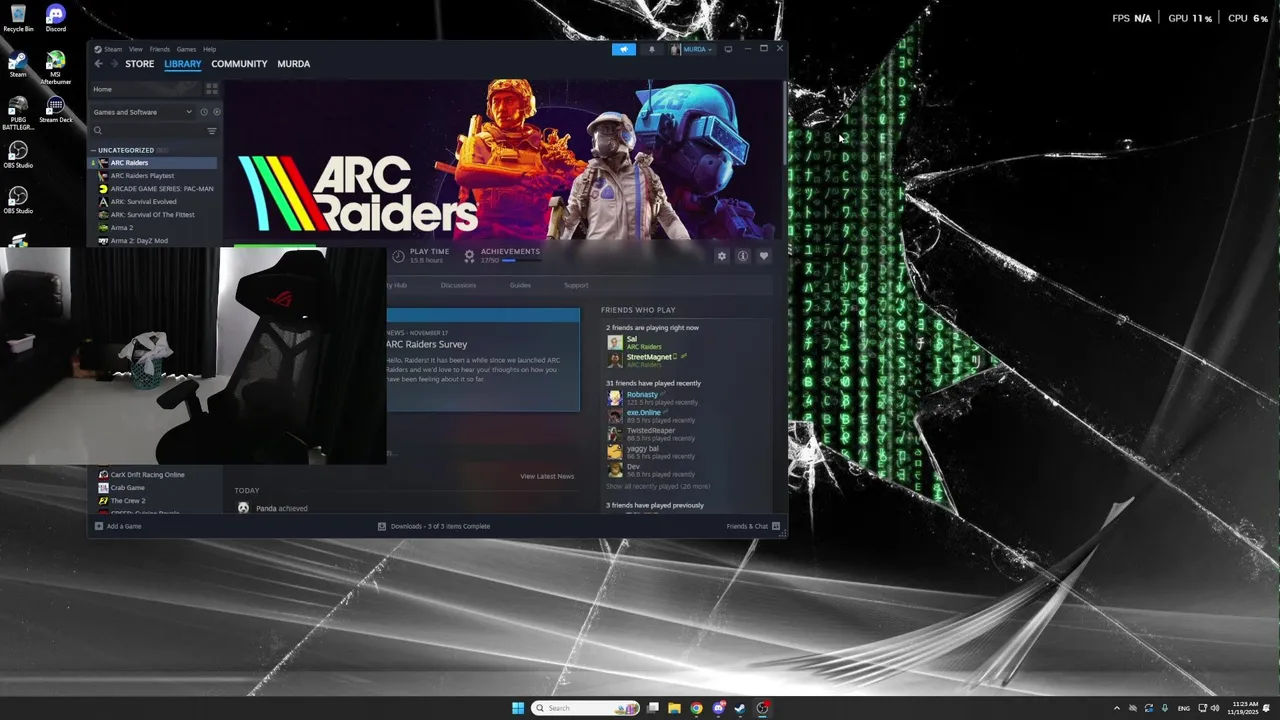This screenshot has height=720, width=1280.
Task: Add ARC Raiders to favorites heart
Action: (764, 256)
